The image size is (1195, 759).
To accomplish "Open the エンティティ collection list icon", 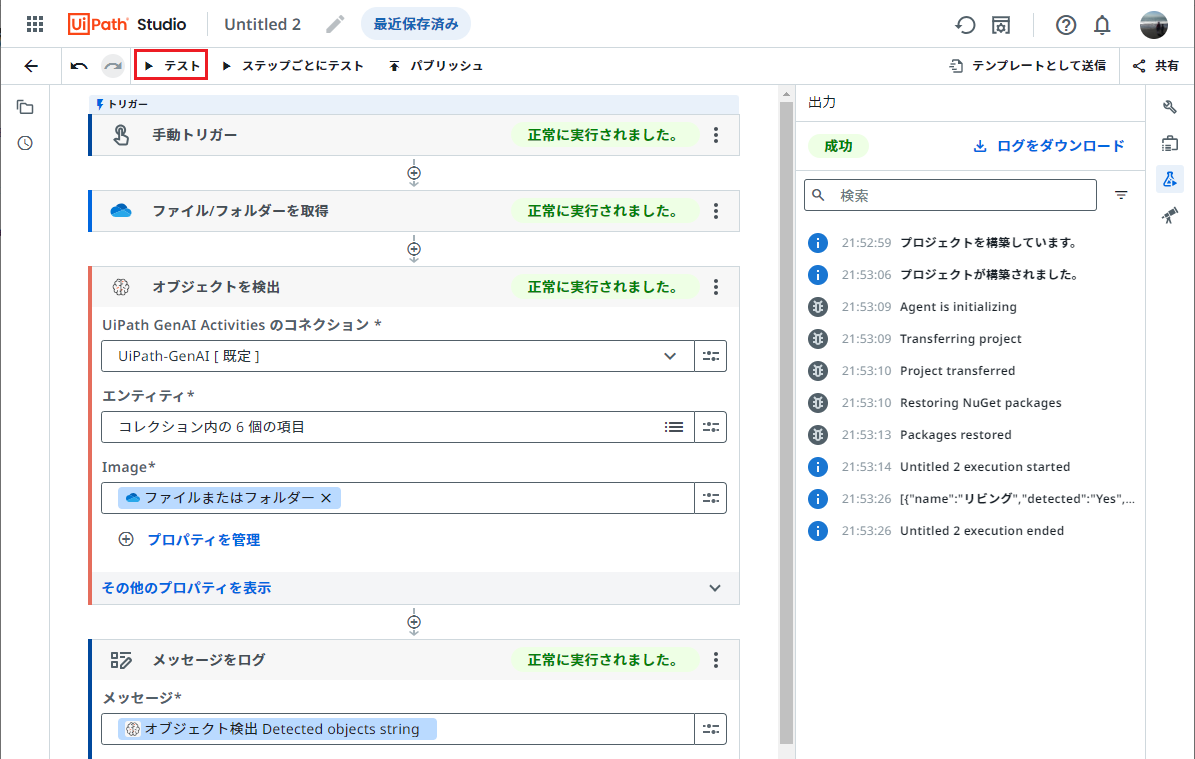I will click(674, 427).
